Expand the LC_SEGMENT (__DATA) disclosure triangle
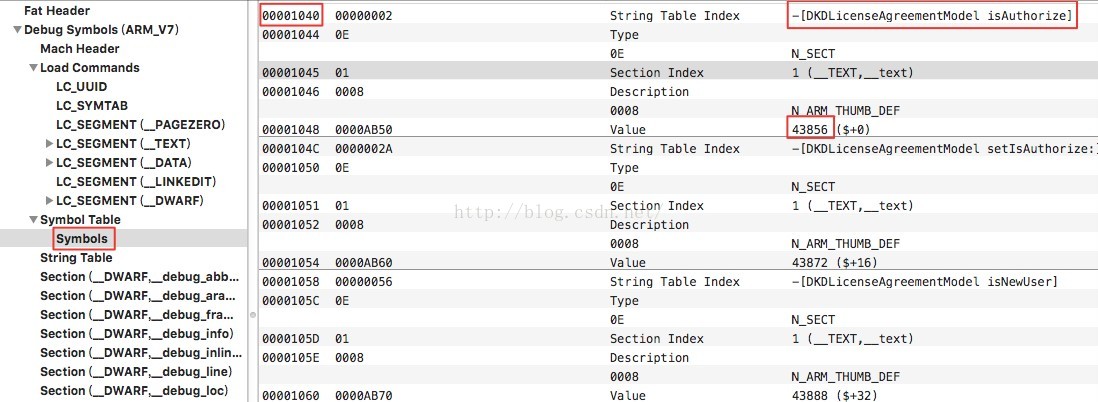This screenshot has width=1098, height=402. coord(49,163)
